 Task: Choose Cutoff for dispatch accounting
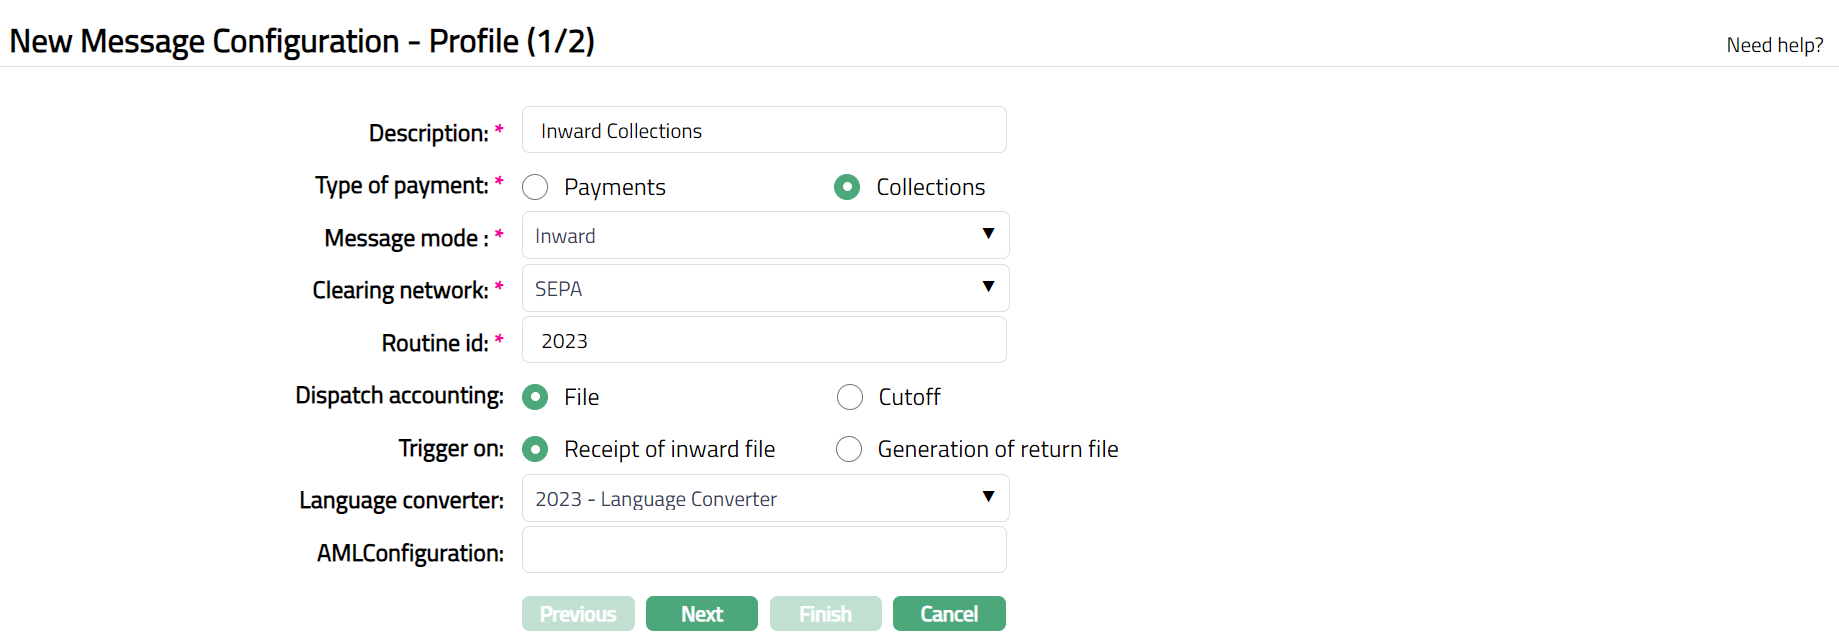pyautogui.click(x=850, y=398)
